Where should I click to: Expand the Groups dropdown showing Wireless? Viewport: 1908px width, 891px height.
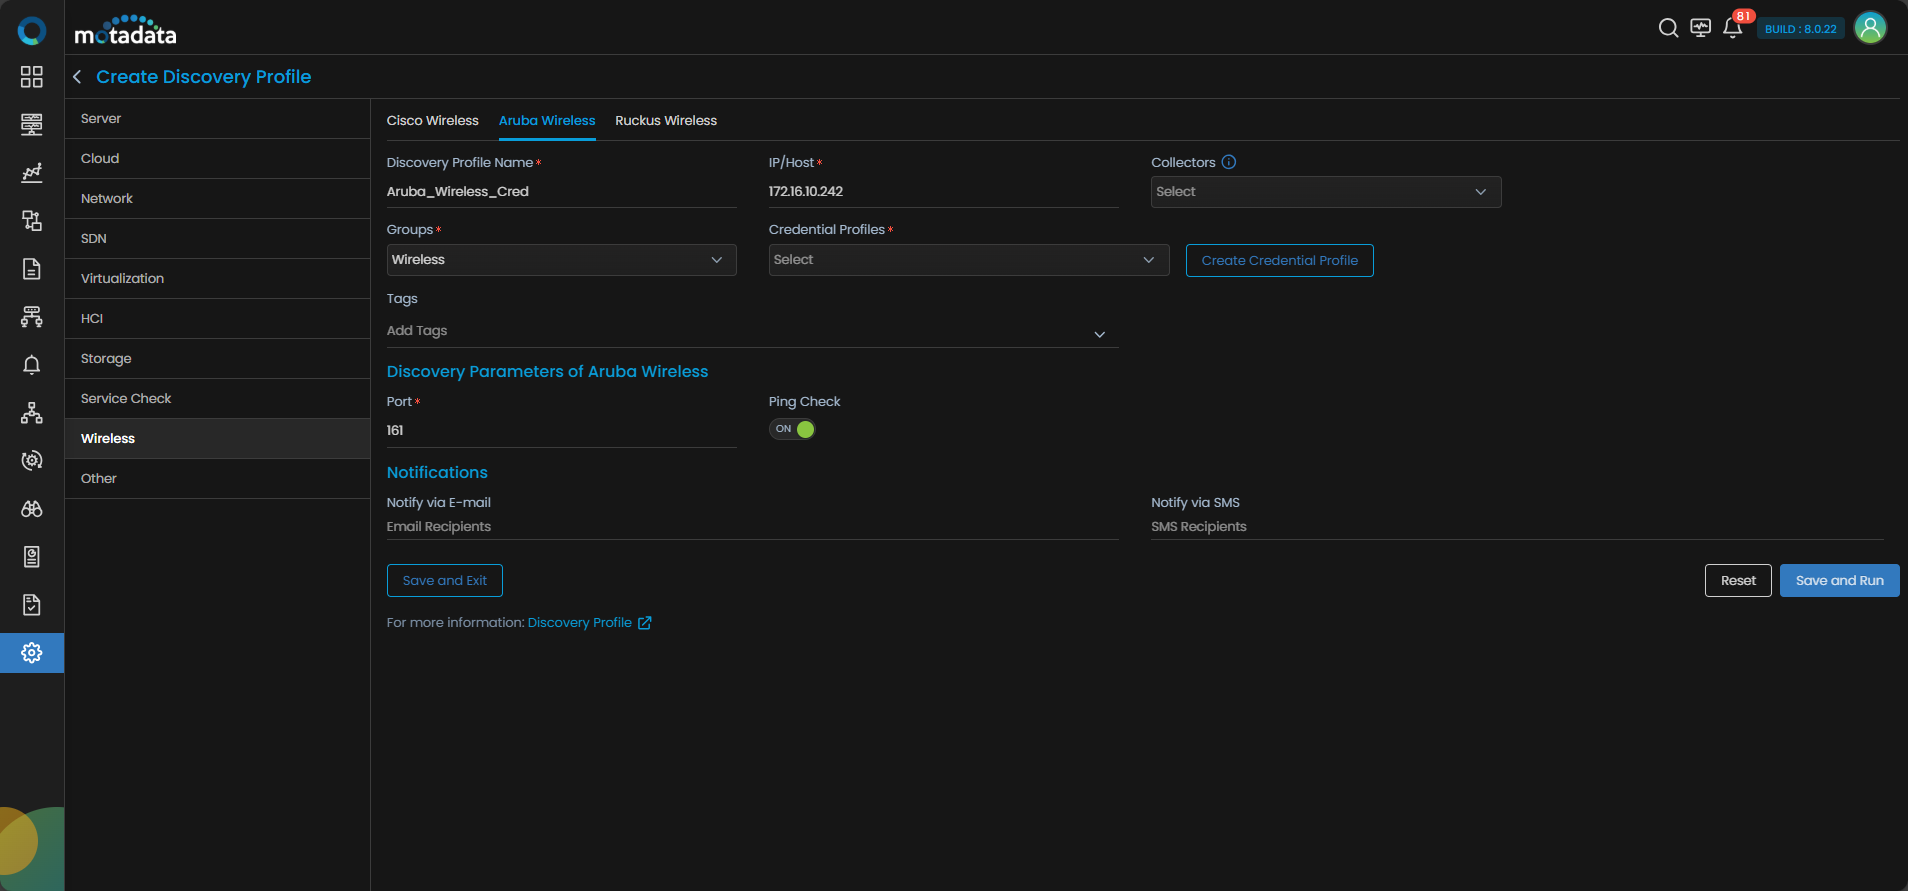[x=561, y=260]
